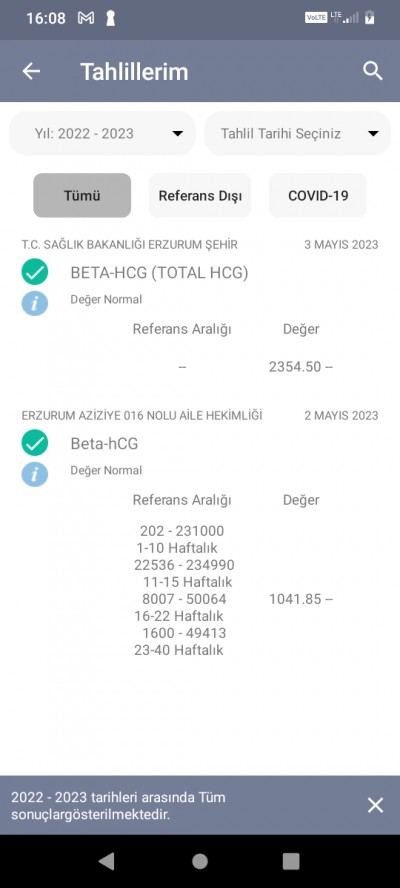The width and height of the screenshot is (400, 888).
Task: Tap the 1041.85 result value
Action: [x=295, y=599]
